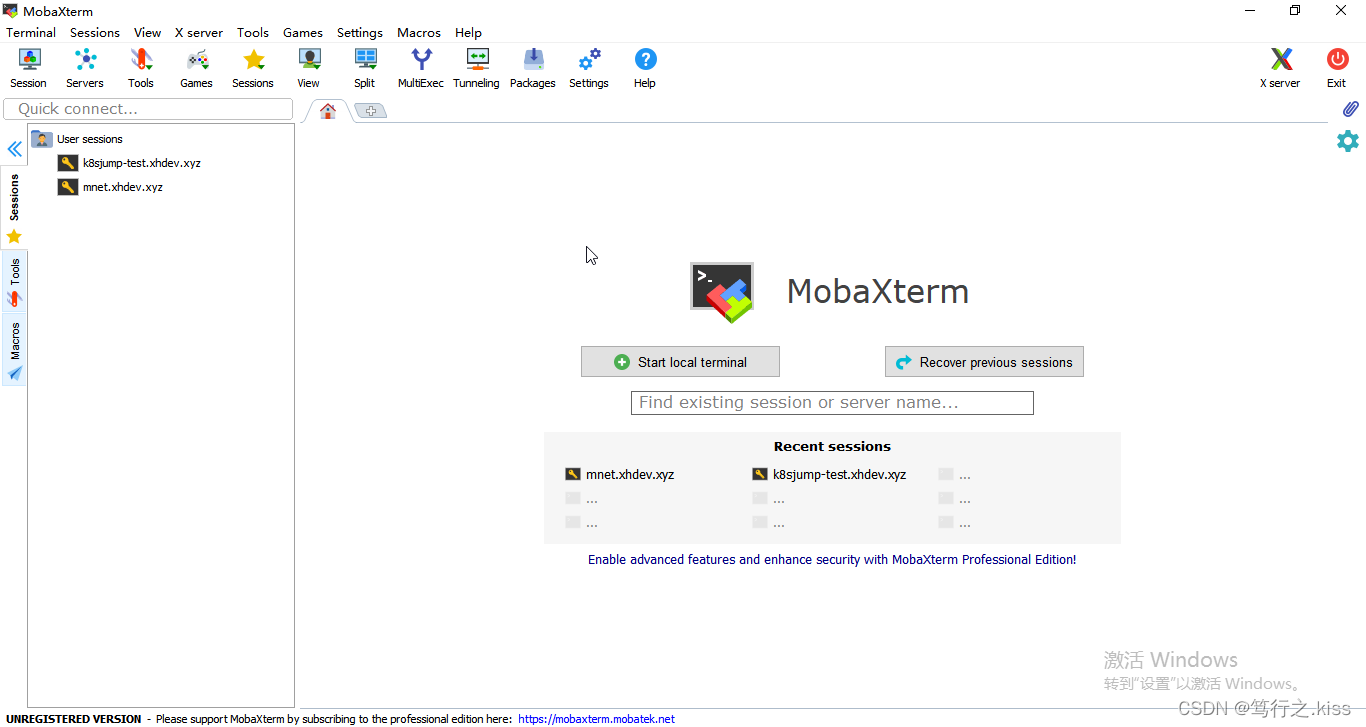Split the terminal view
This screenshot has height=727, width=1366.
[x=364, y=67]
